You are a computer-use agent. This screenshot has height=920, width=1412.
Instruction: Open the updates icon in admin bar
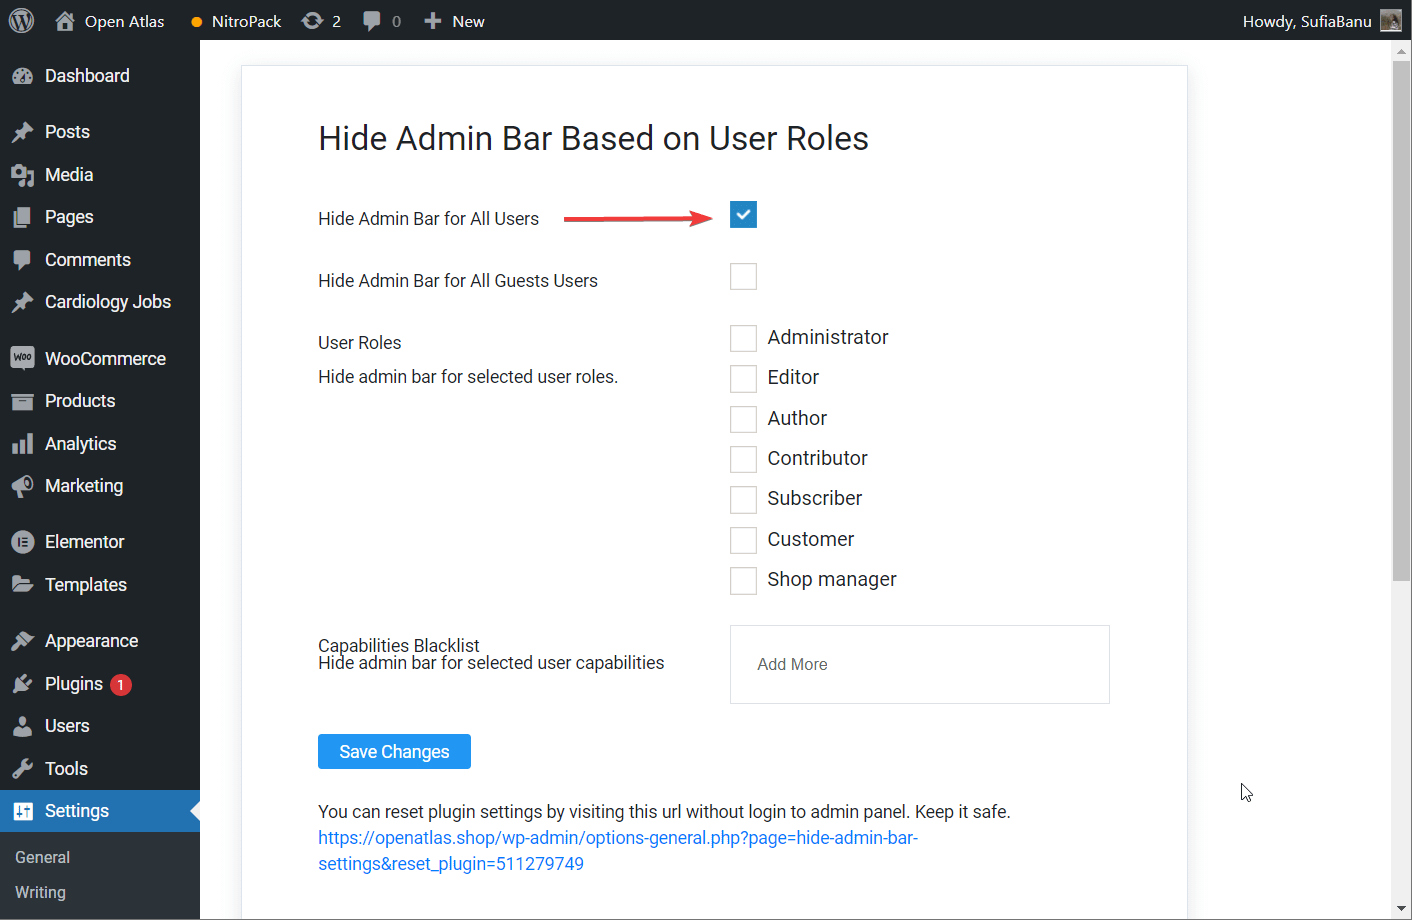(x=313, y=21)
